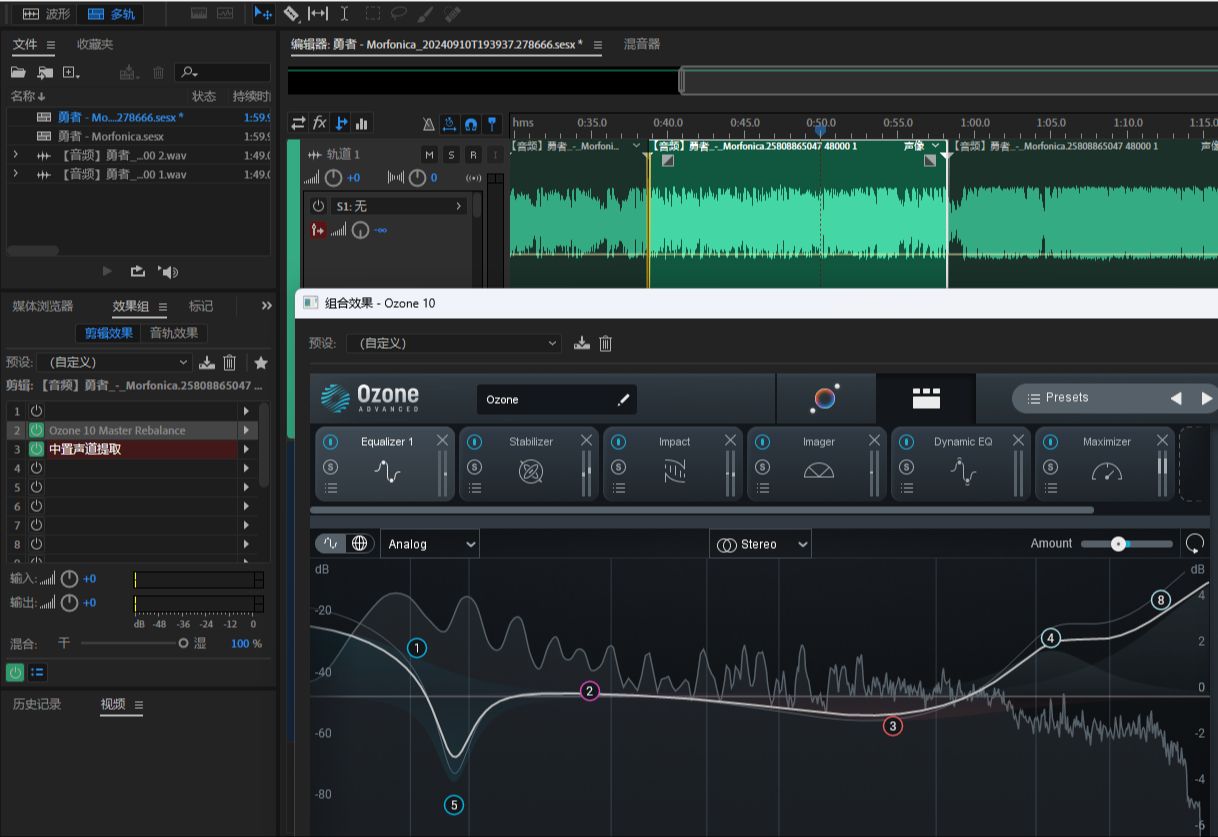1218x837 pixels.
Task: Select EQ node 3 on the curve
Action: pyautogui.click(x=893, y=726)
